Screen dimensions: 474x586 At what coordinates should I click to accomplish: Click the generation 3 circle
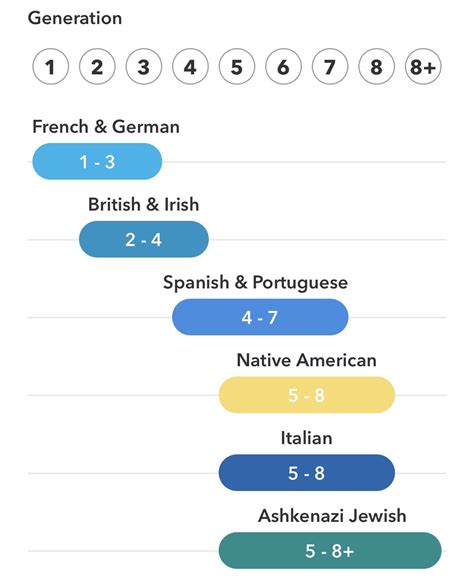click(144, 67)
